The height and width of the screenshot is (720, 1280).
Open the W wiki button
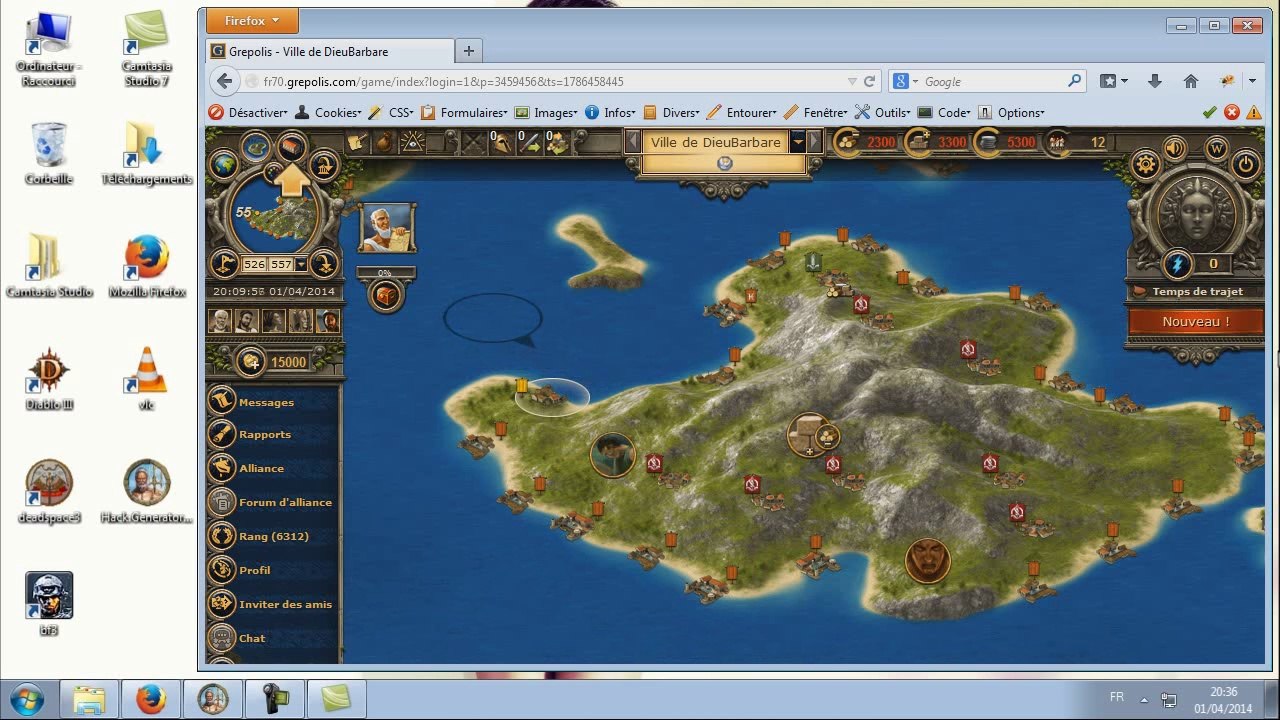pyautogui.click(x=1217, y=148)
